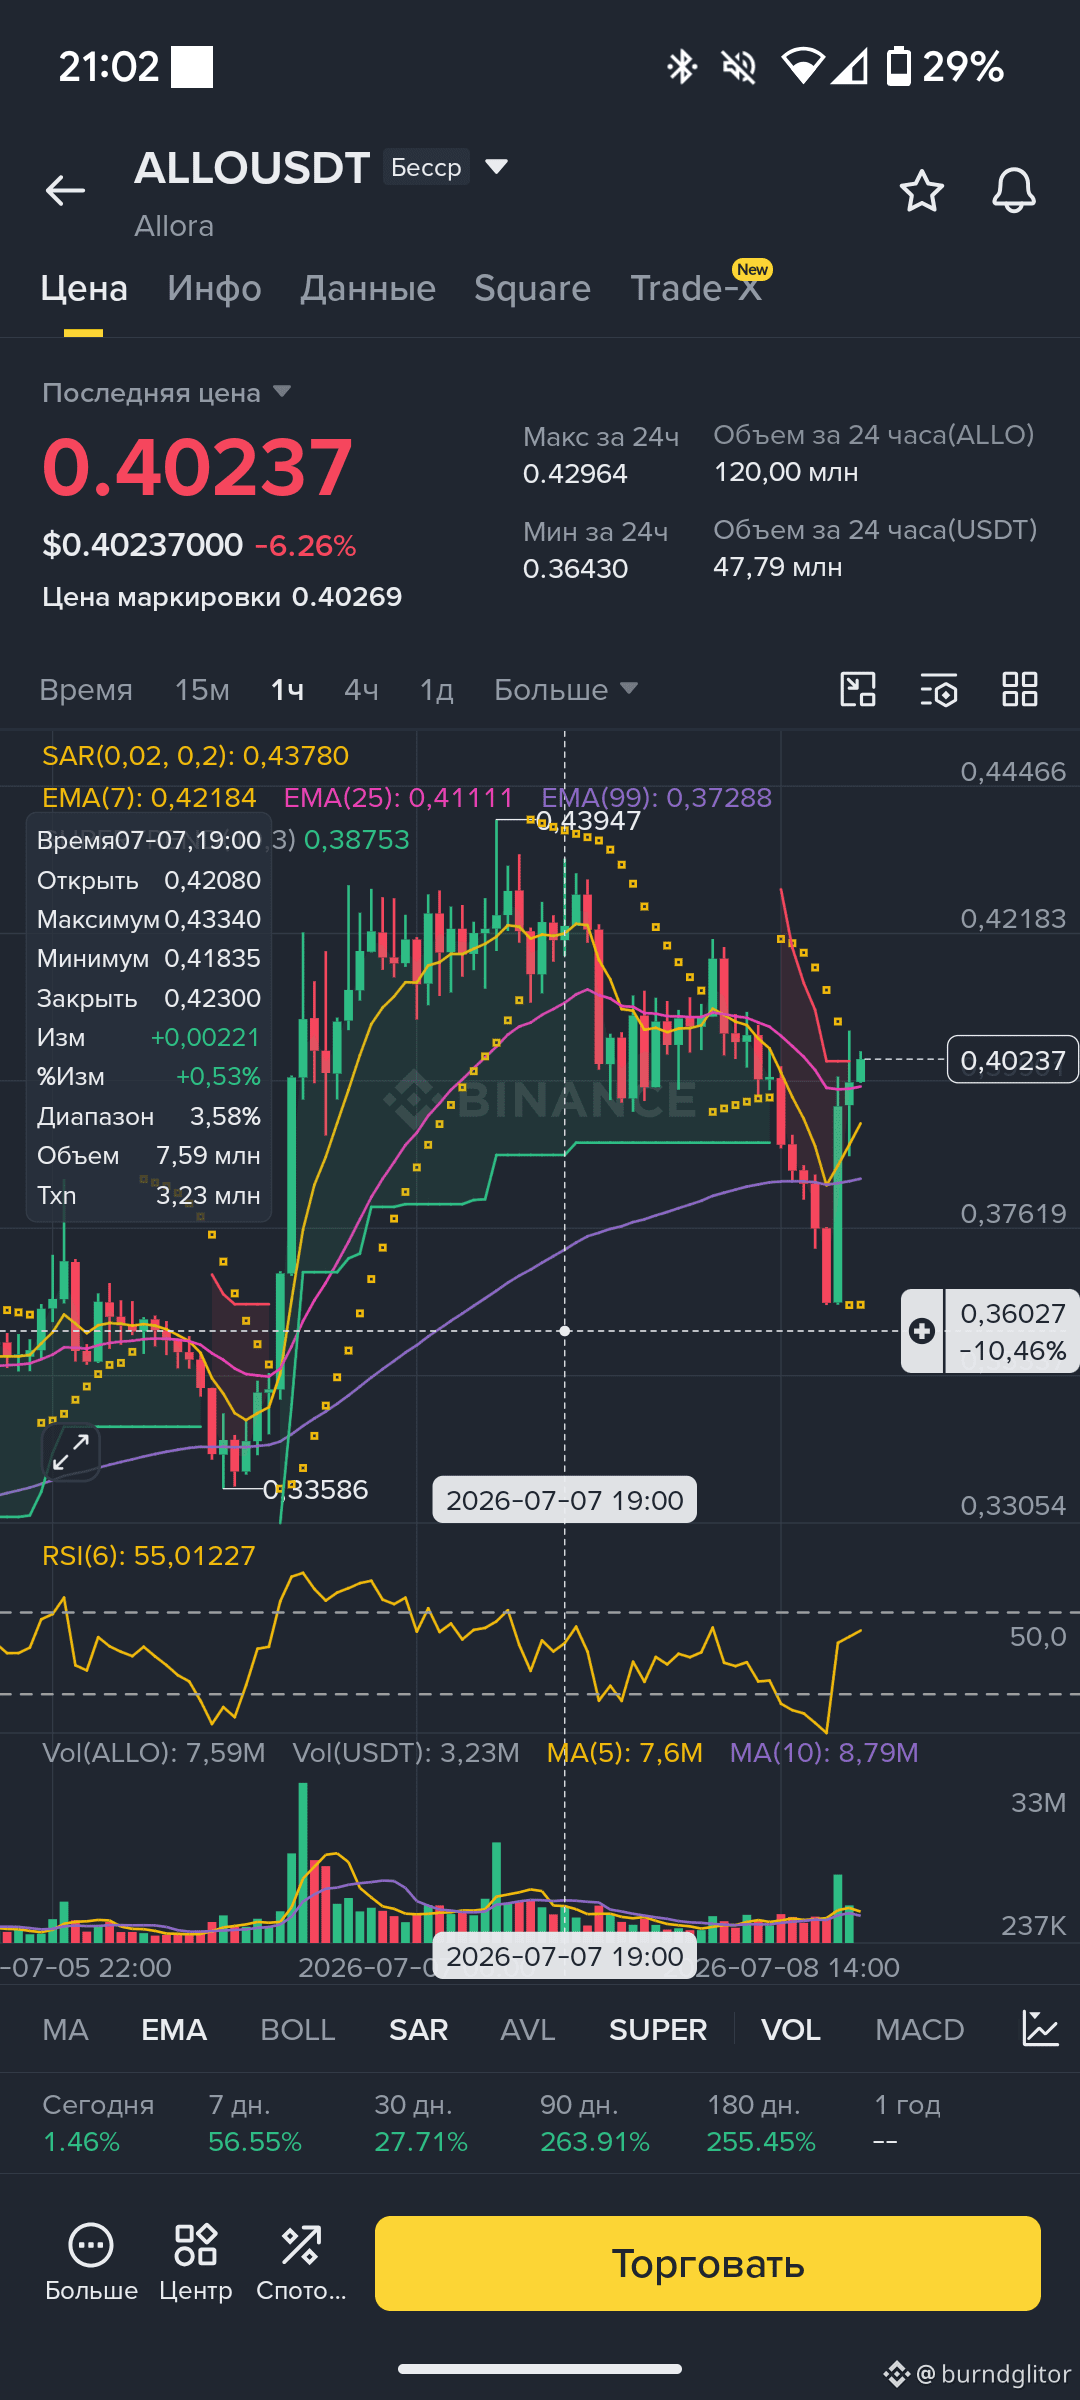Open the Больше timeframe dropdown
This screenshot has width=1080, height=2400.
coord(565,689)
